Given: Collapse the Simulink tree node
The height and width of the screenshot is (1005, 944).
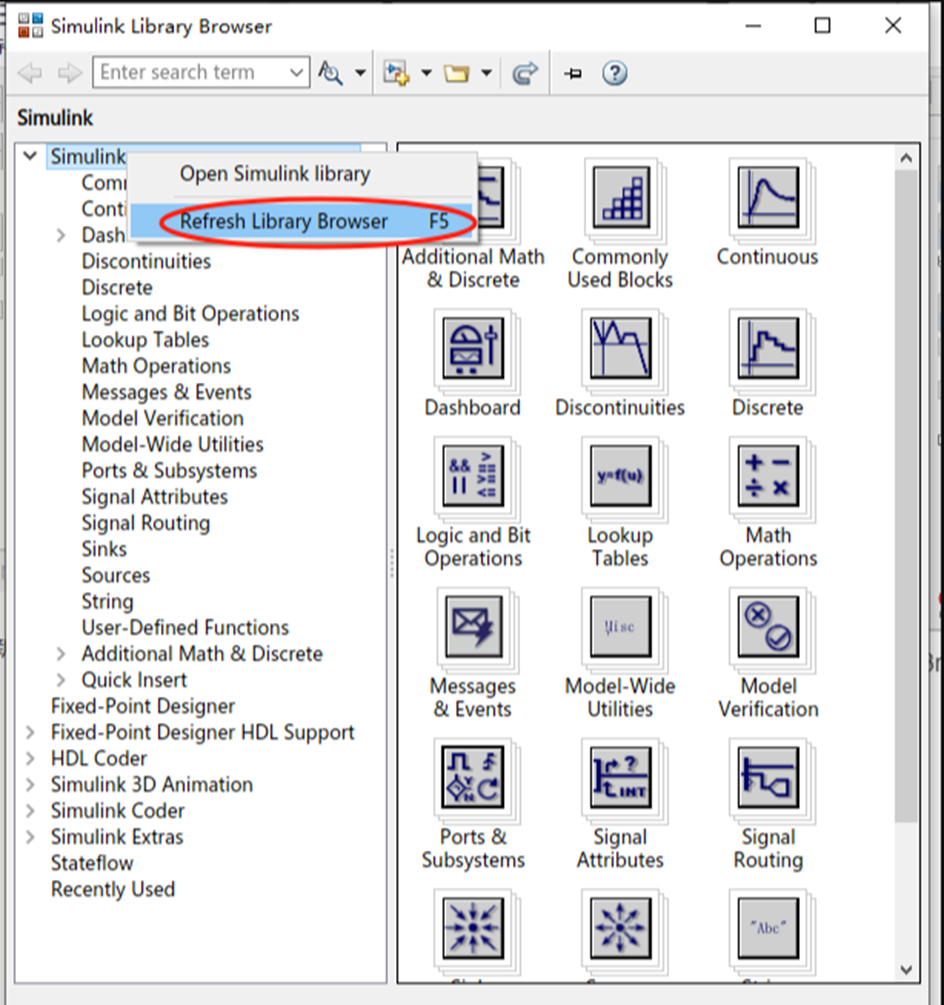Looking at the screenshot, I should (x=29, y=156).
